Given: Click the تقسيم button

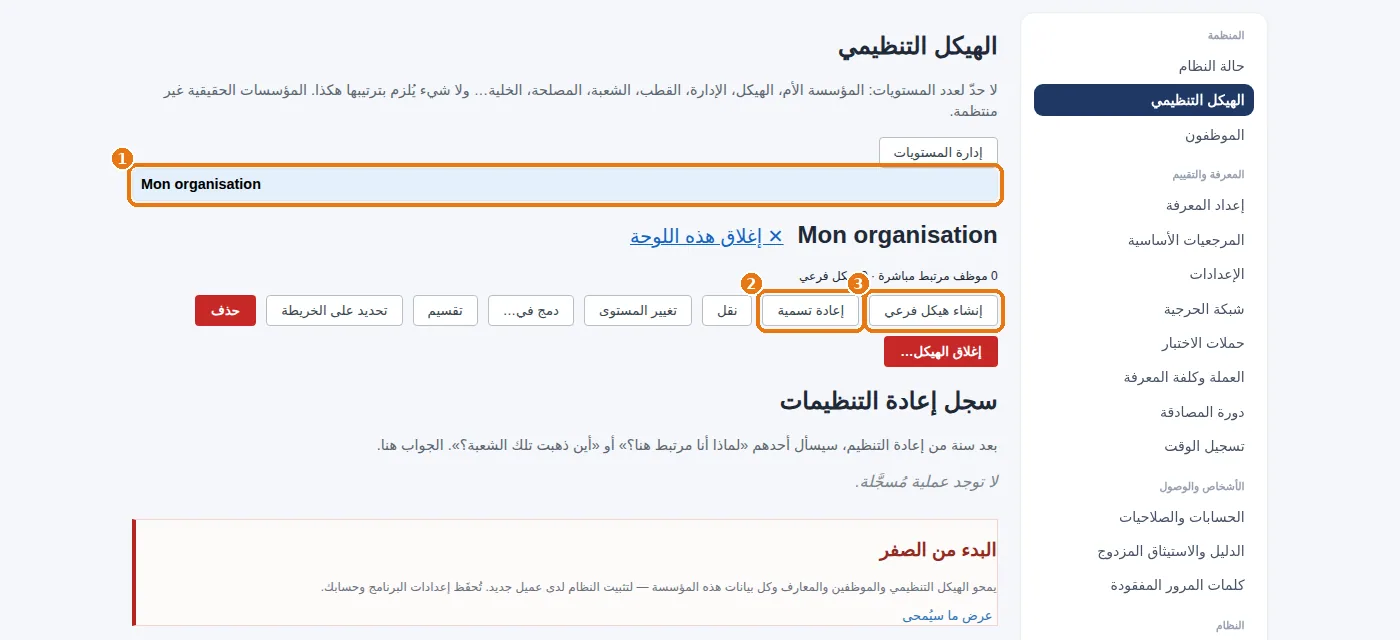Looking at the screenshot, I should [445, 311].
